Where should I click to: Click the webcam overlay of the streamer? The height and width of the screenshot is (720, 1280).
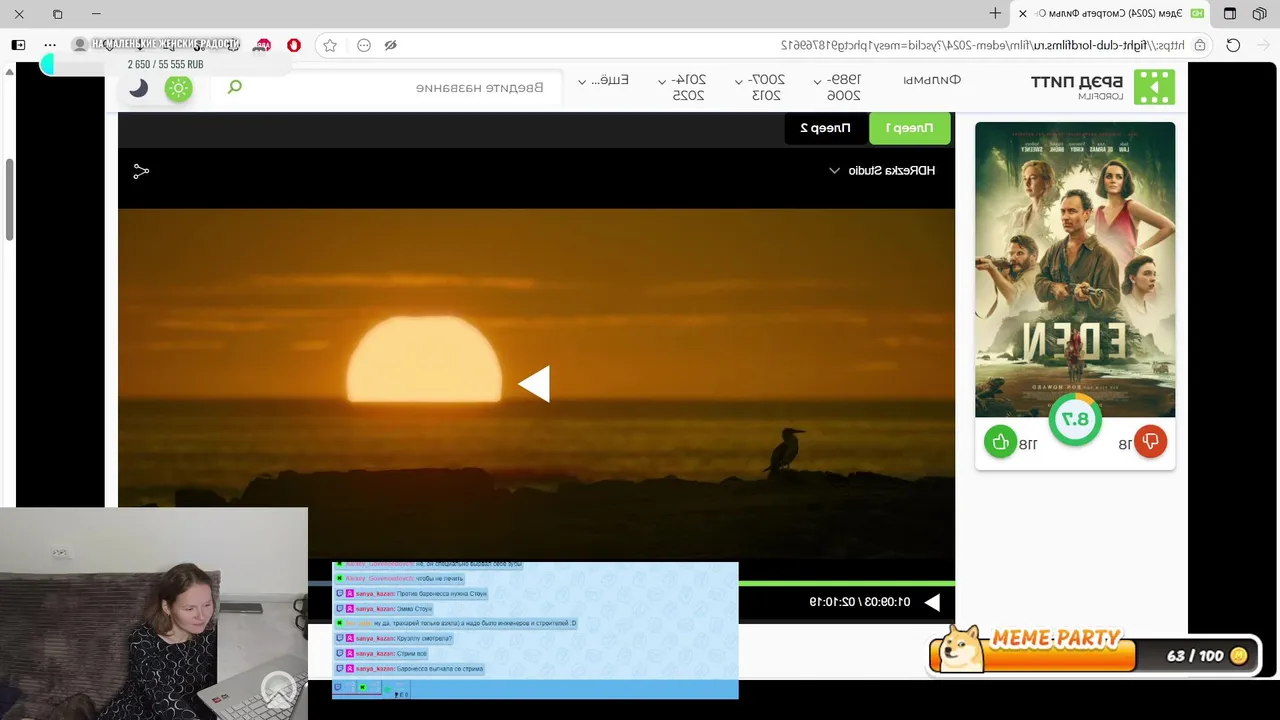[x=154, y=614]
